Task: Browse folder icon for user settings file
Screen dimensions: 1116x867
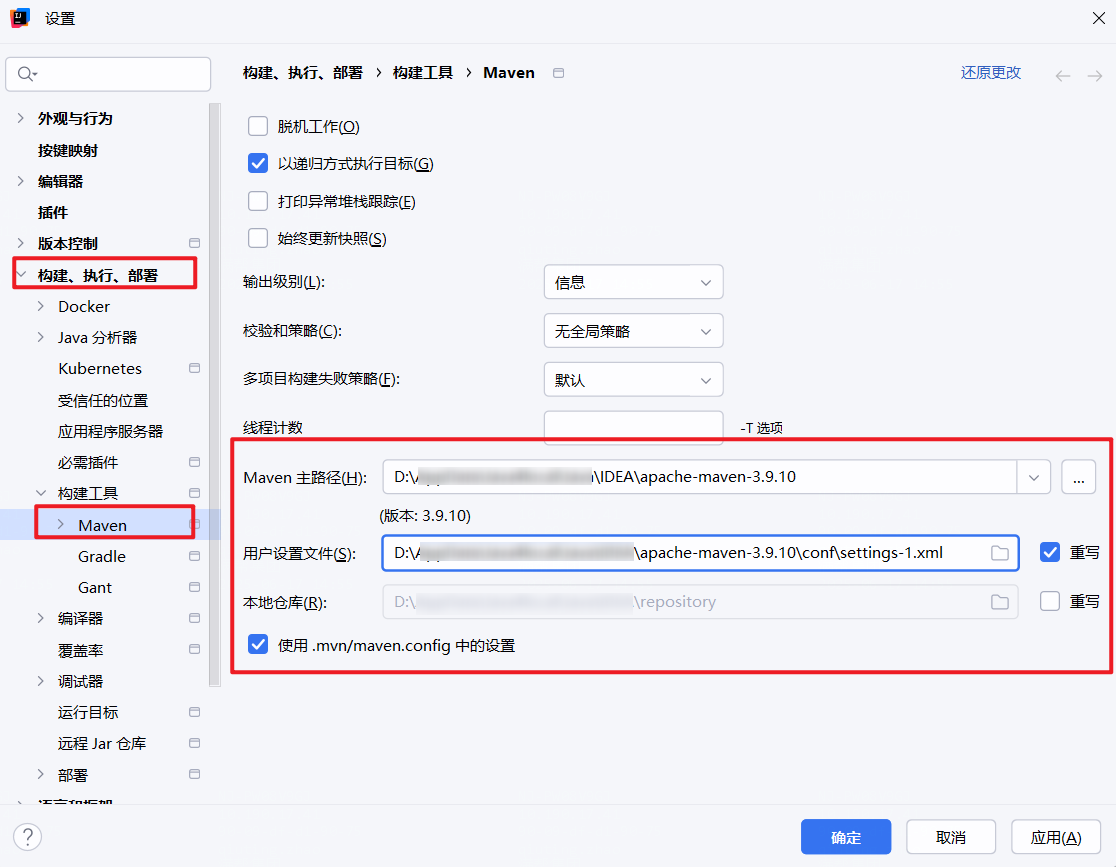Action: click(1000, 553)
